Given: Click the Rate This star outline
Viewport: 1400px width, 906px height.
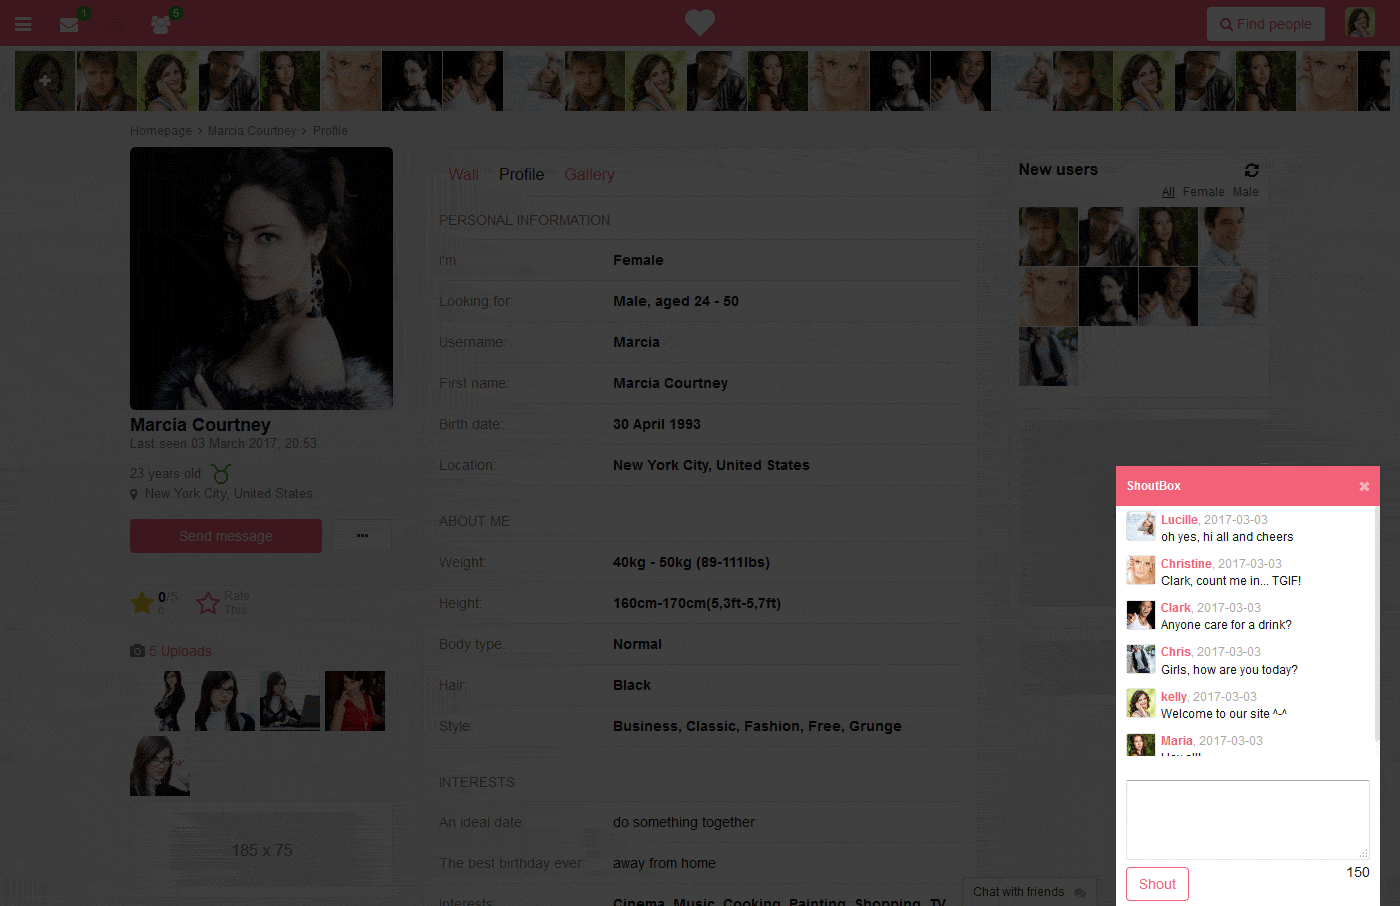Looking at the screenshot, I should 208,602.
